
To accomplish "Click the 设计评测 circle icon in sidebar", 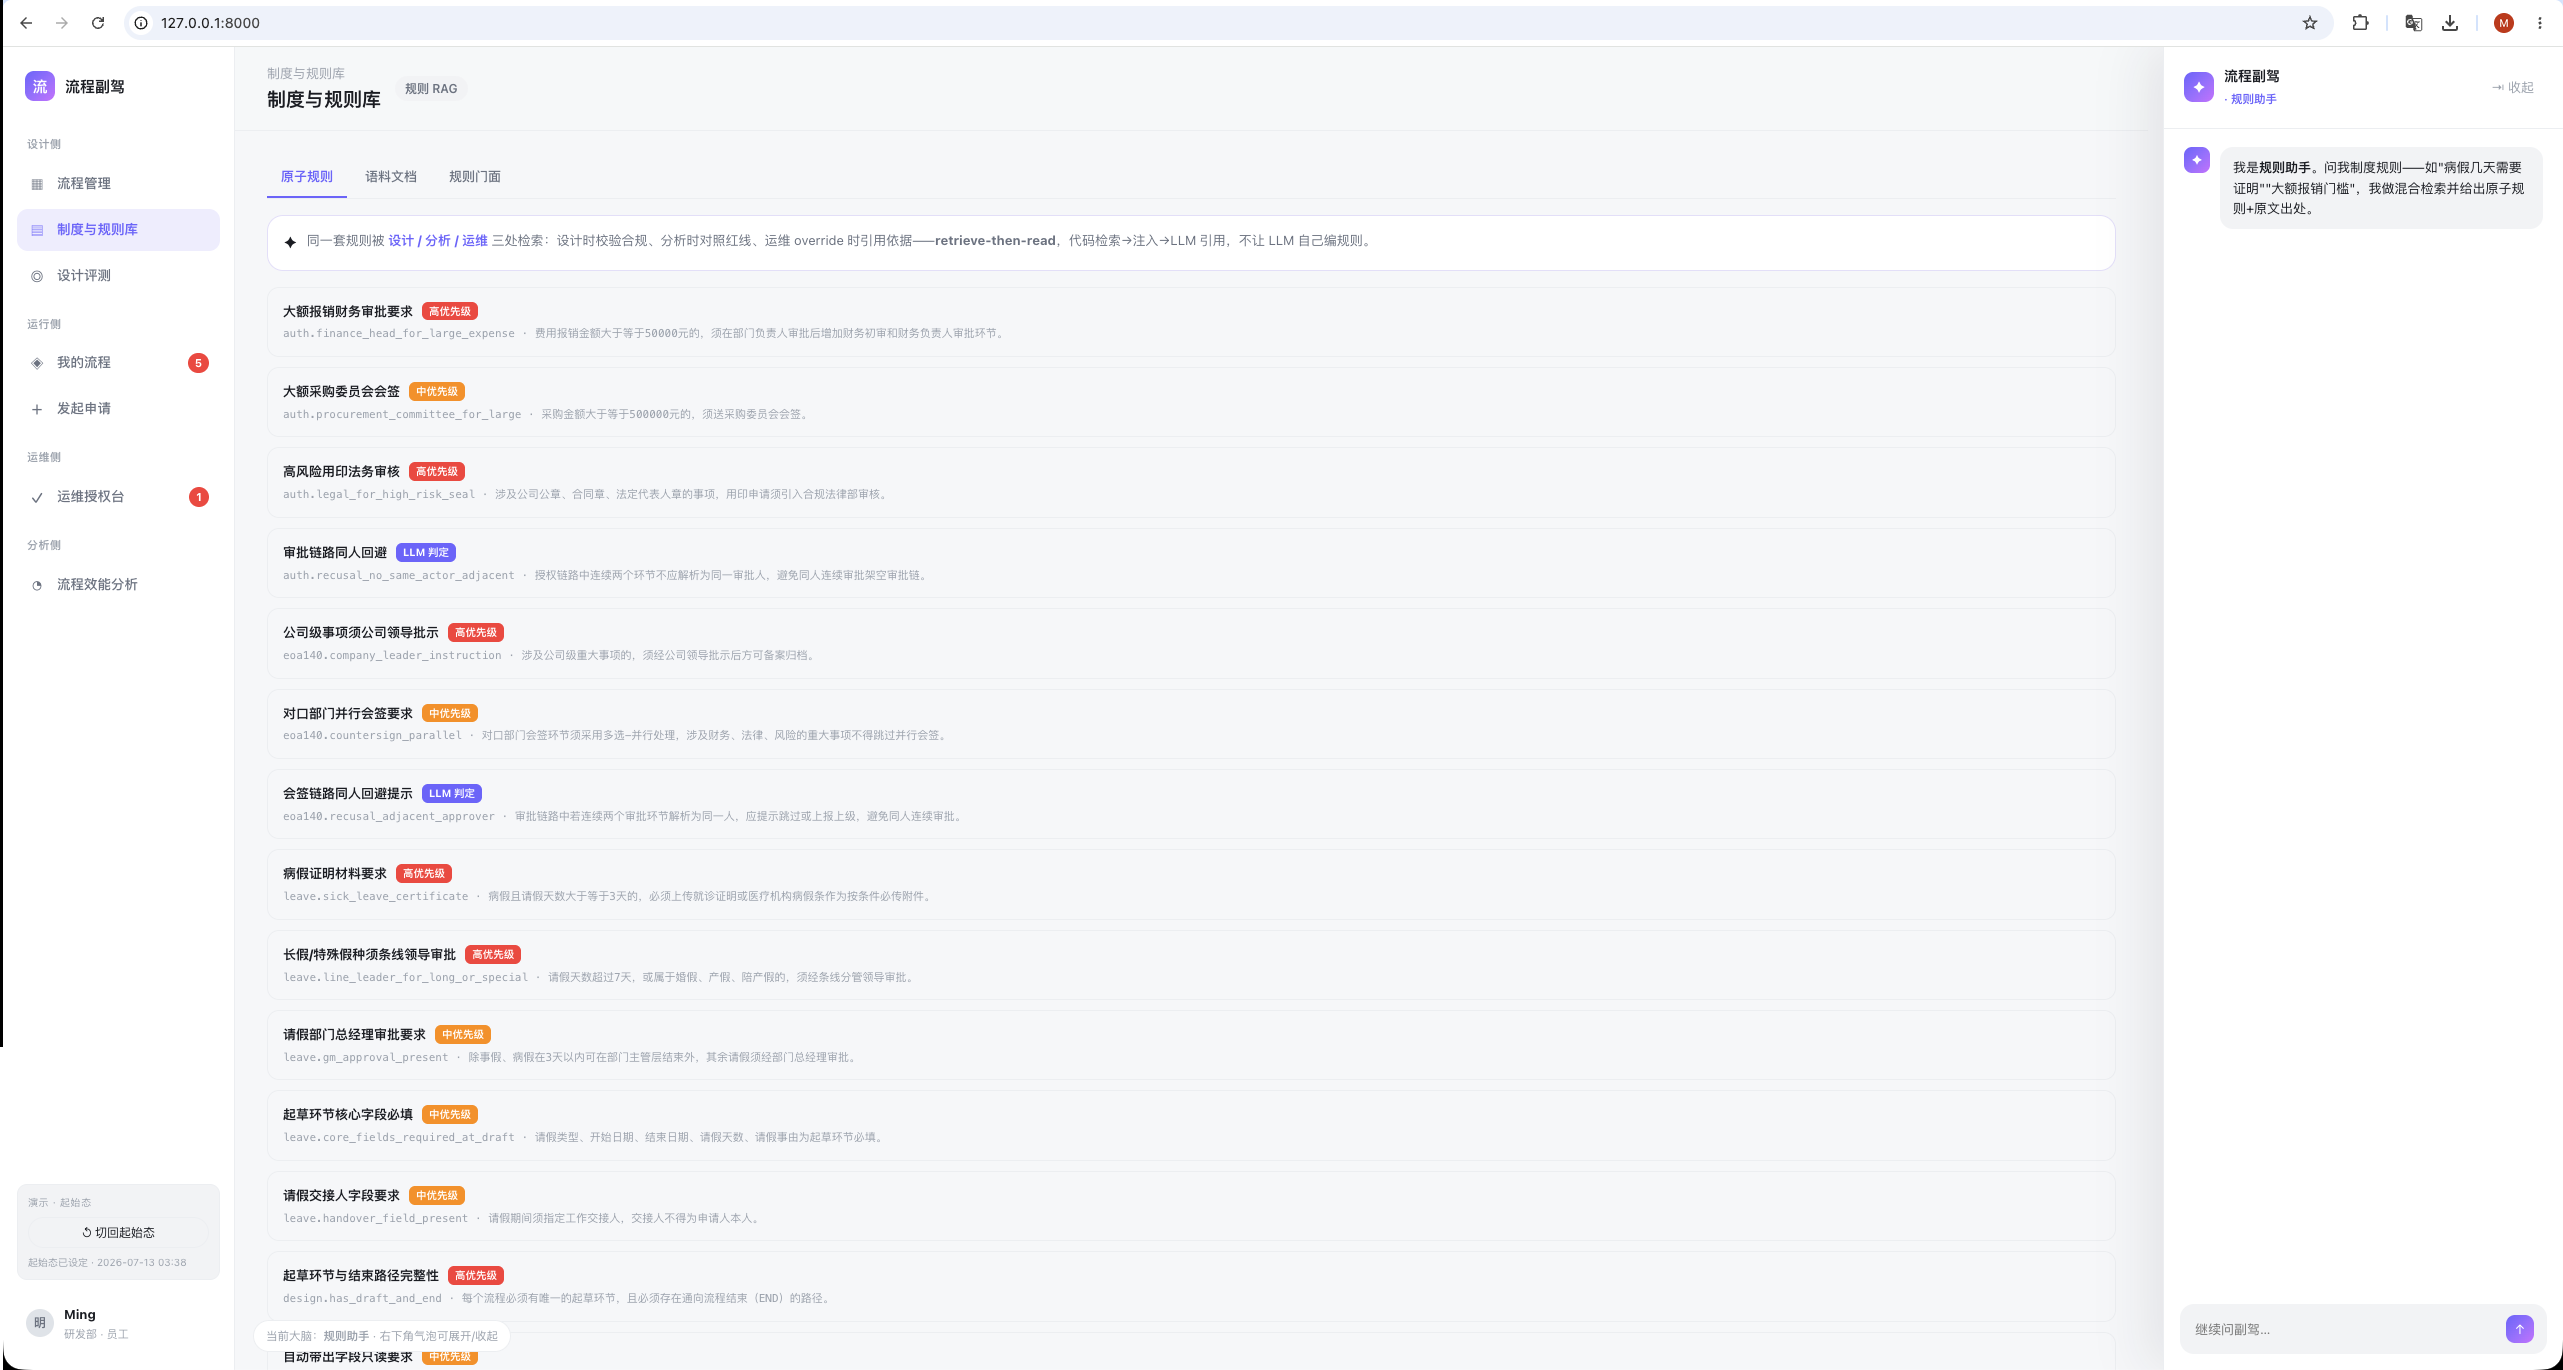I will pyautogui.click(x=37, y=276).
